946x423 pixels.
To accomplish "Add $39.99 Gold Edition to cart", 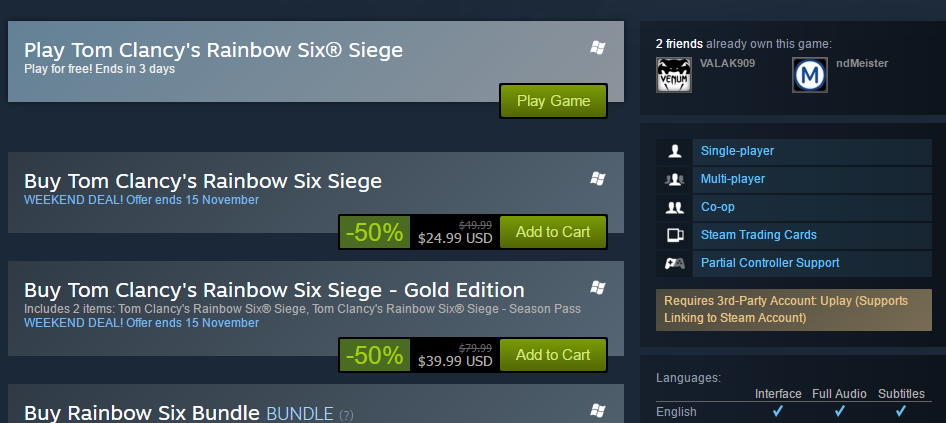I will [553, 355].
